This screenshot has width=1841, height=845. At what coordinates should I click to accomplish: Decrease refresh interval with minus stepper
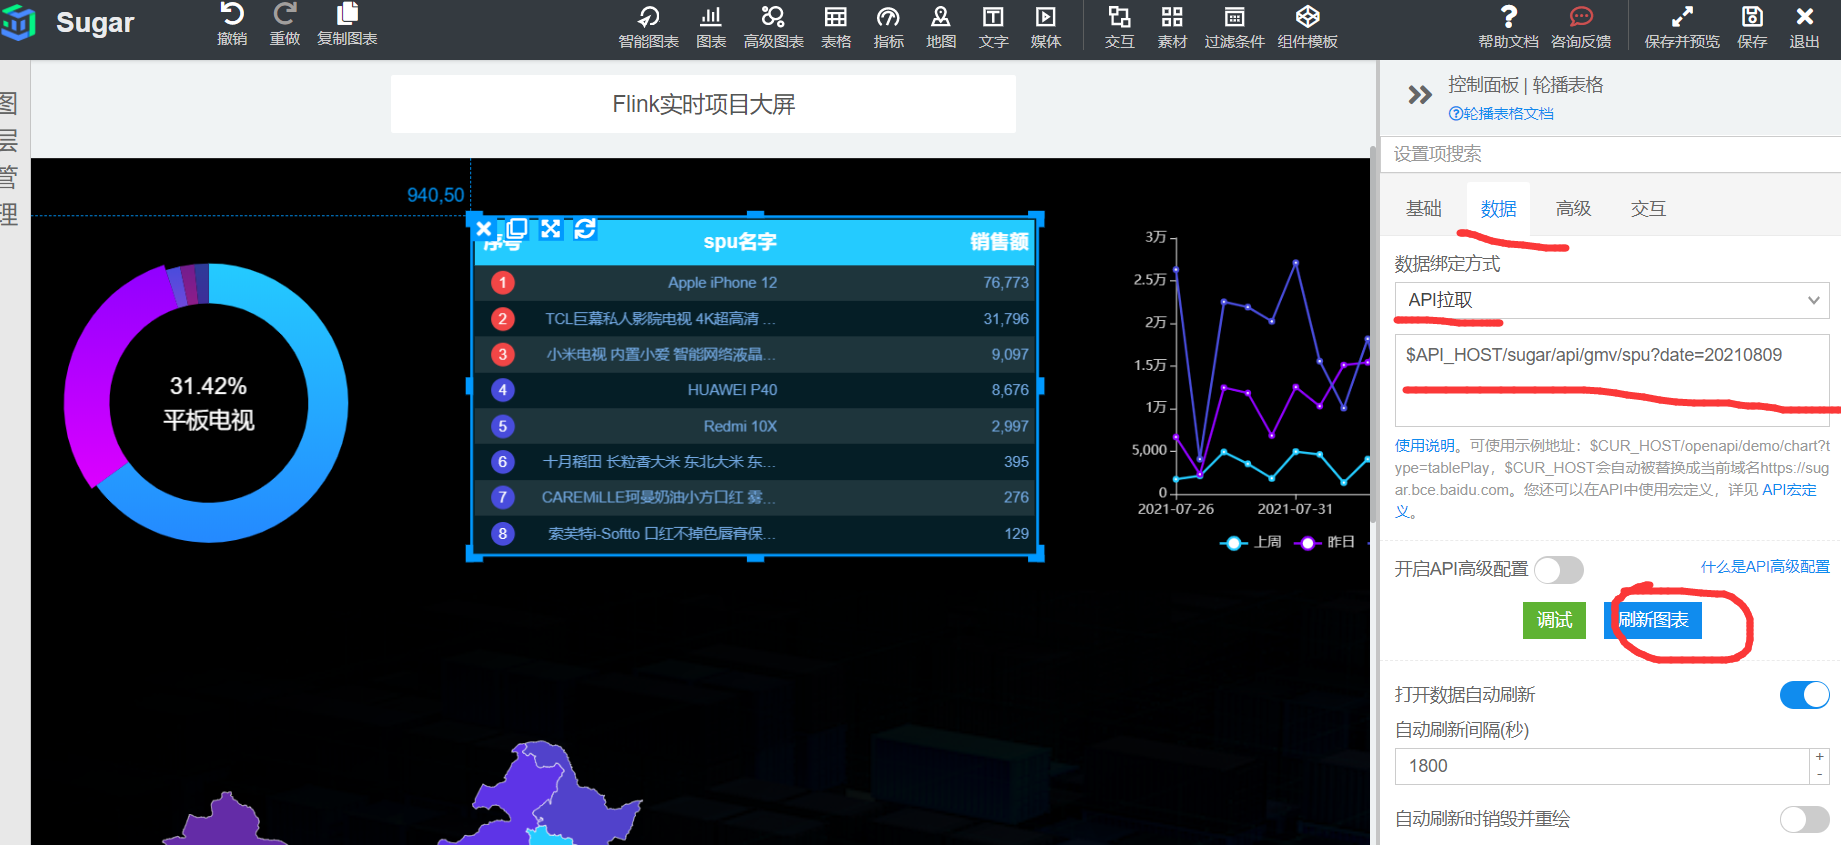(1820, 775)
